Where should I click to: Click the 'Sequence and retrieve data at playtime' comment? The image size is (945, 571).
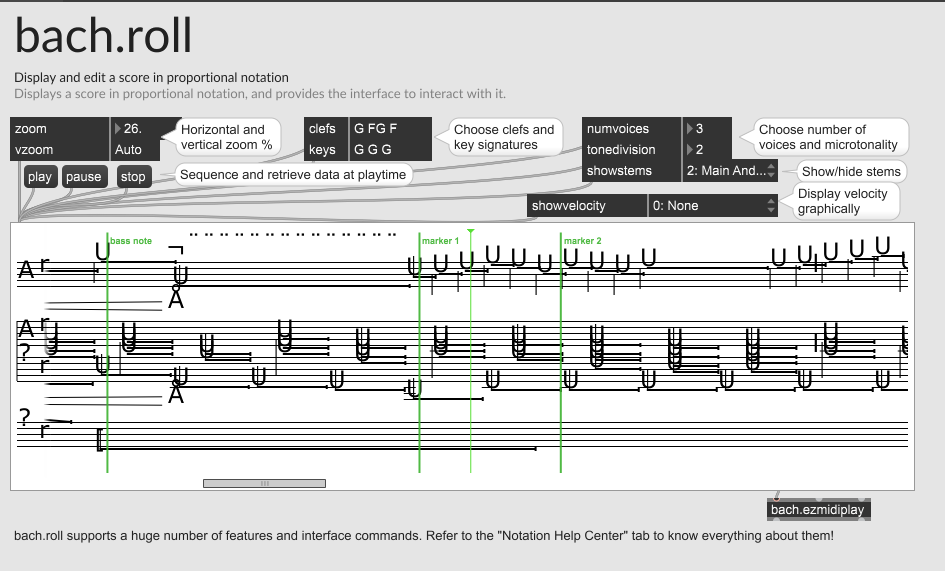(293, 175)
